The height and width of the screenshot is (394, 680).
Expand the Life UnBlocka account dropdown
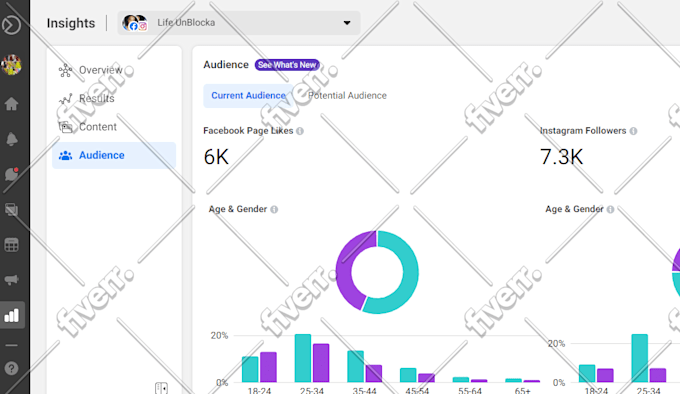coord(239,23)
